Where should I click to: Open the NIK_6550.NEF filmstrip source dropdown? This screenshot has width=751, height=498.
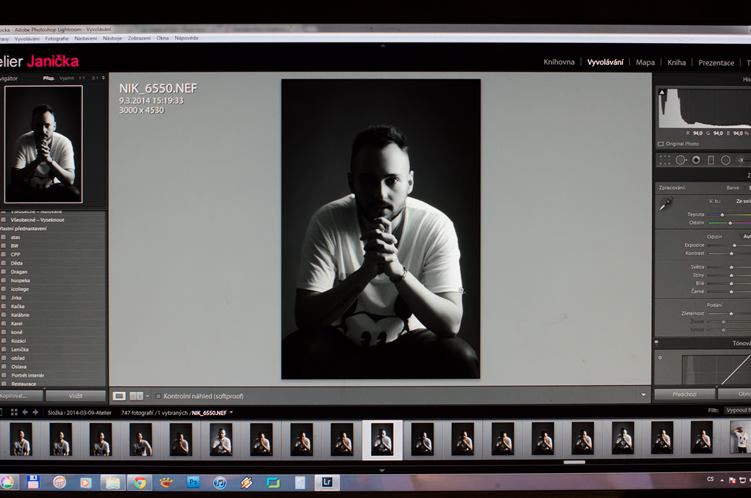[x=231, y=412]
